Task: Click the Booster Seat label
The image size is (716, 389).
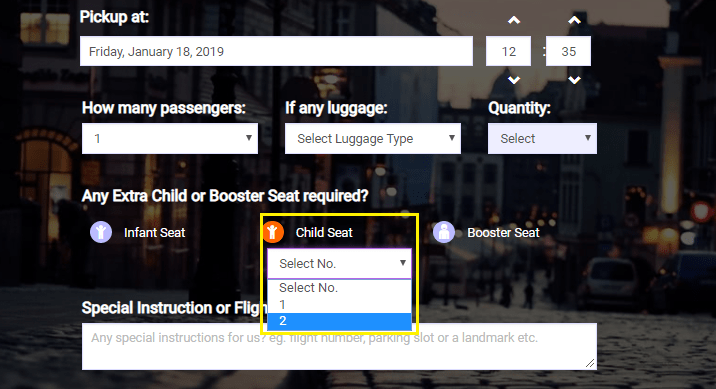Action: coord(503,232)
